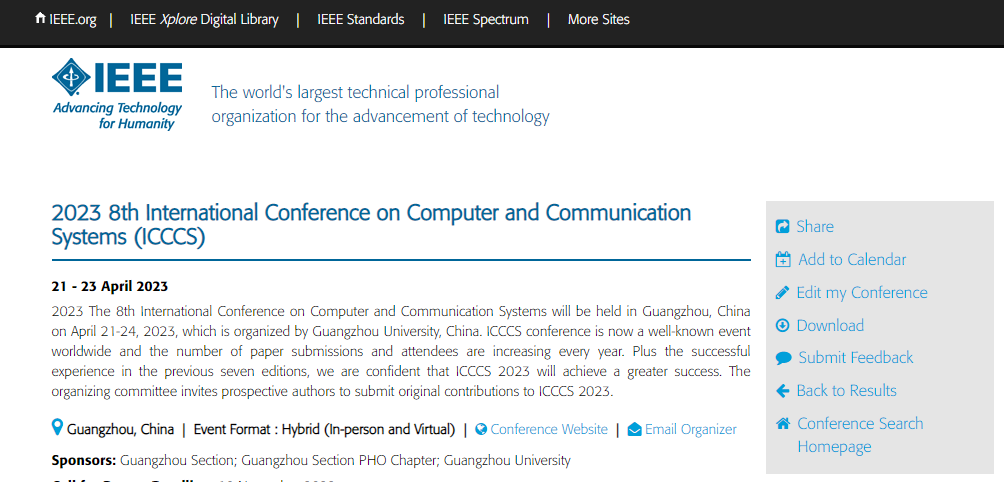
Task: Open IEEE Spectrum from top bar
Action: pyautogui.click(x=486, y=20)
